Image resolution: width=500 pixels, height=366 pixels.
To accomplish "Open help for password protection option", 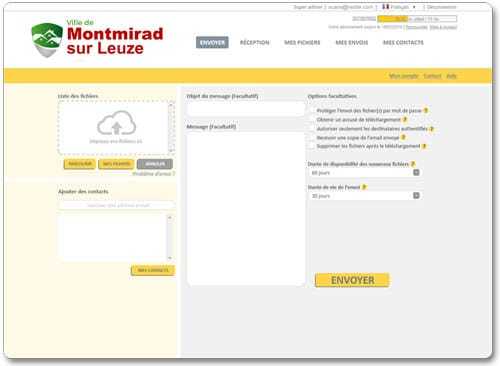I will click(426, 110).
